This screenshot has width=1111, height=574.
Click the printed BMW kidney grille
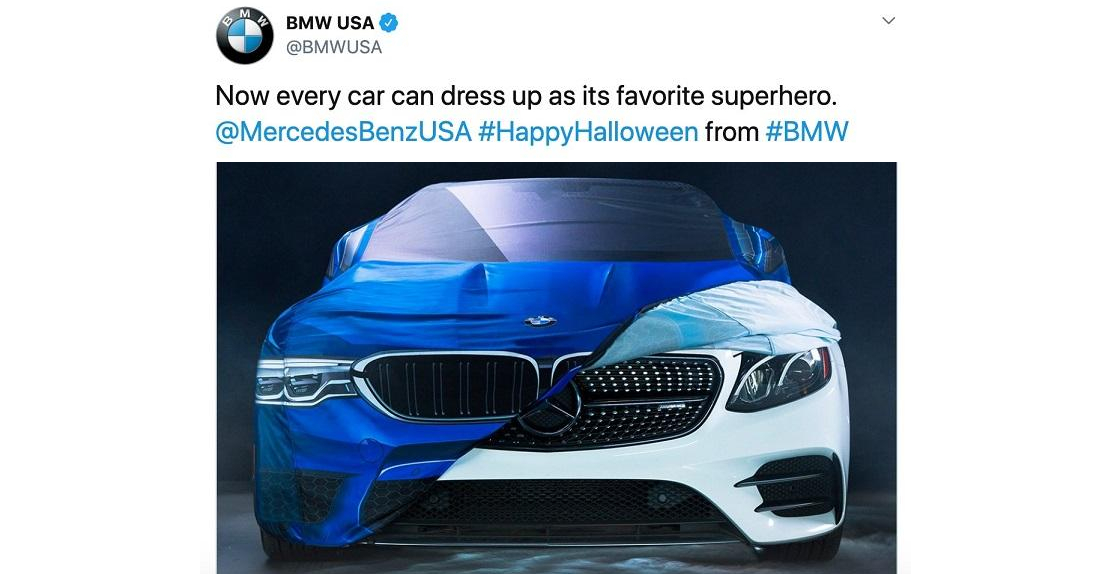[446, 387]
